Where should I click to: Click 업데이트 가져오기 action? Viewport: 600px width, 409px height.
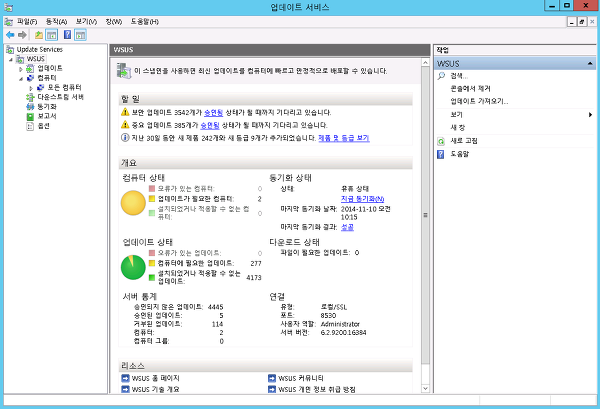coord(479,101)
